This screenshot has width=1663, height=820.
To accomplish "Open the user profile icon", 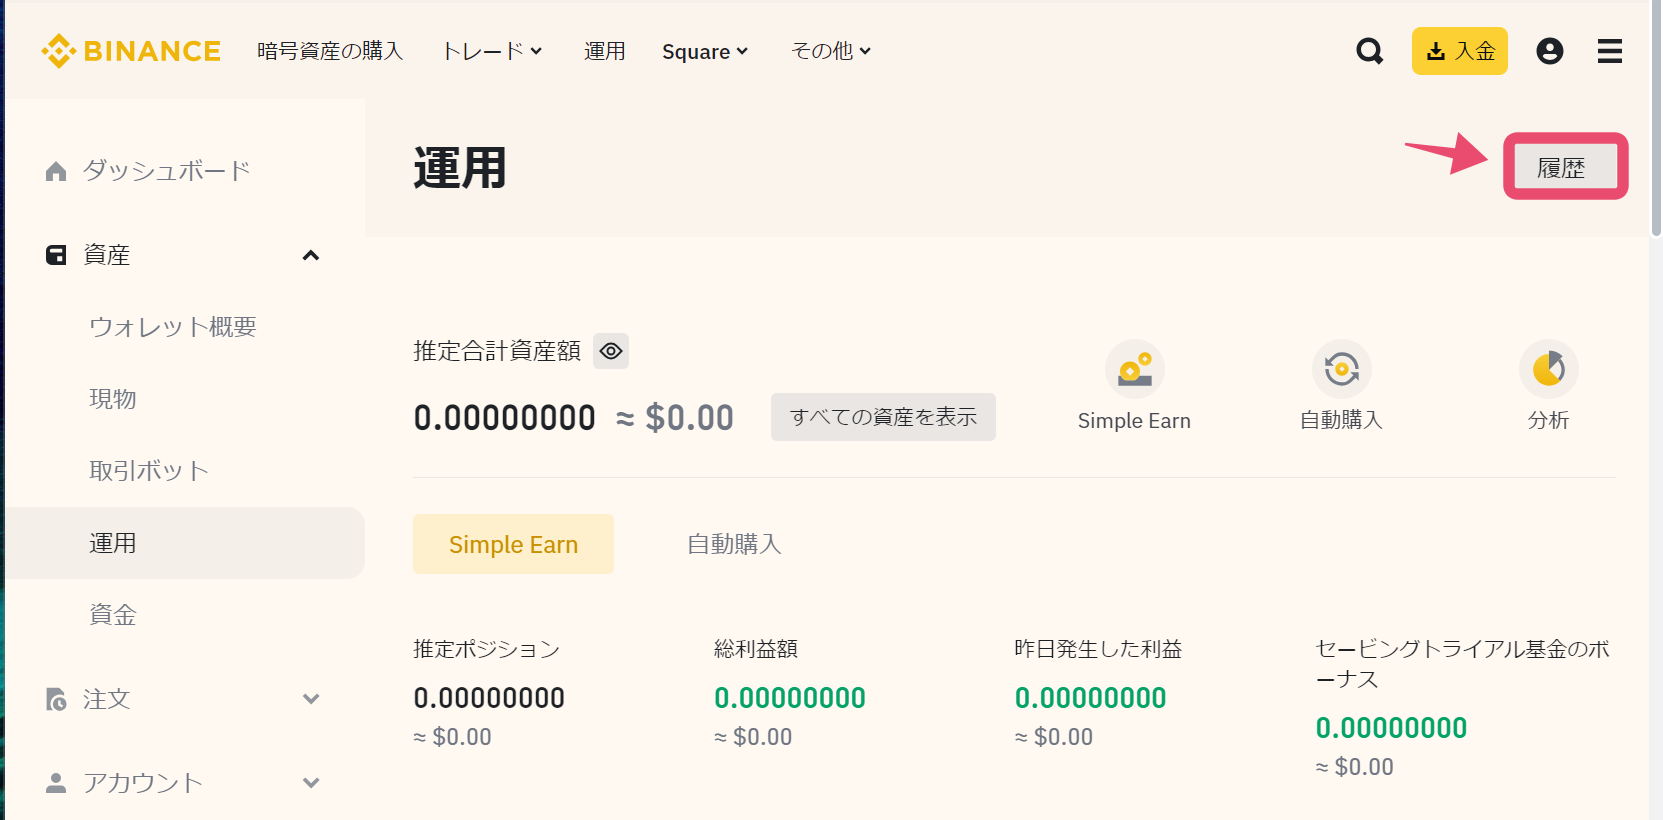I will [x=1549, y=51].
